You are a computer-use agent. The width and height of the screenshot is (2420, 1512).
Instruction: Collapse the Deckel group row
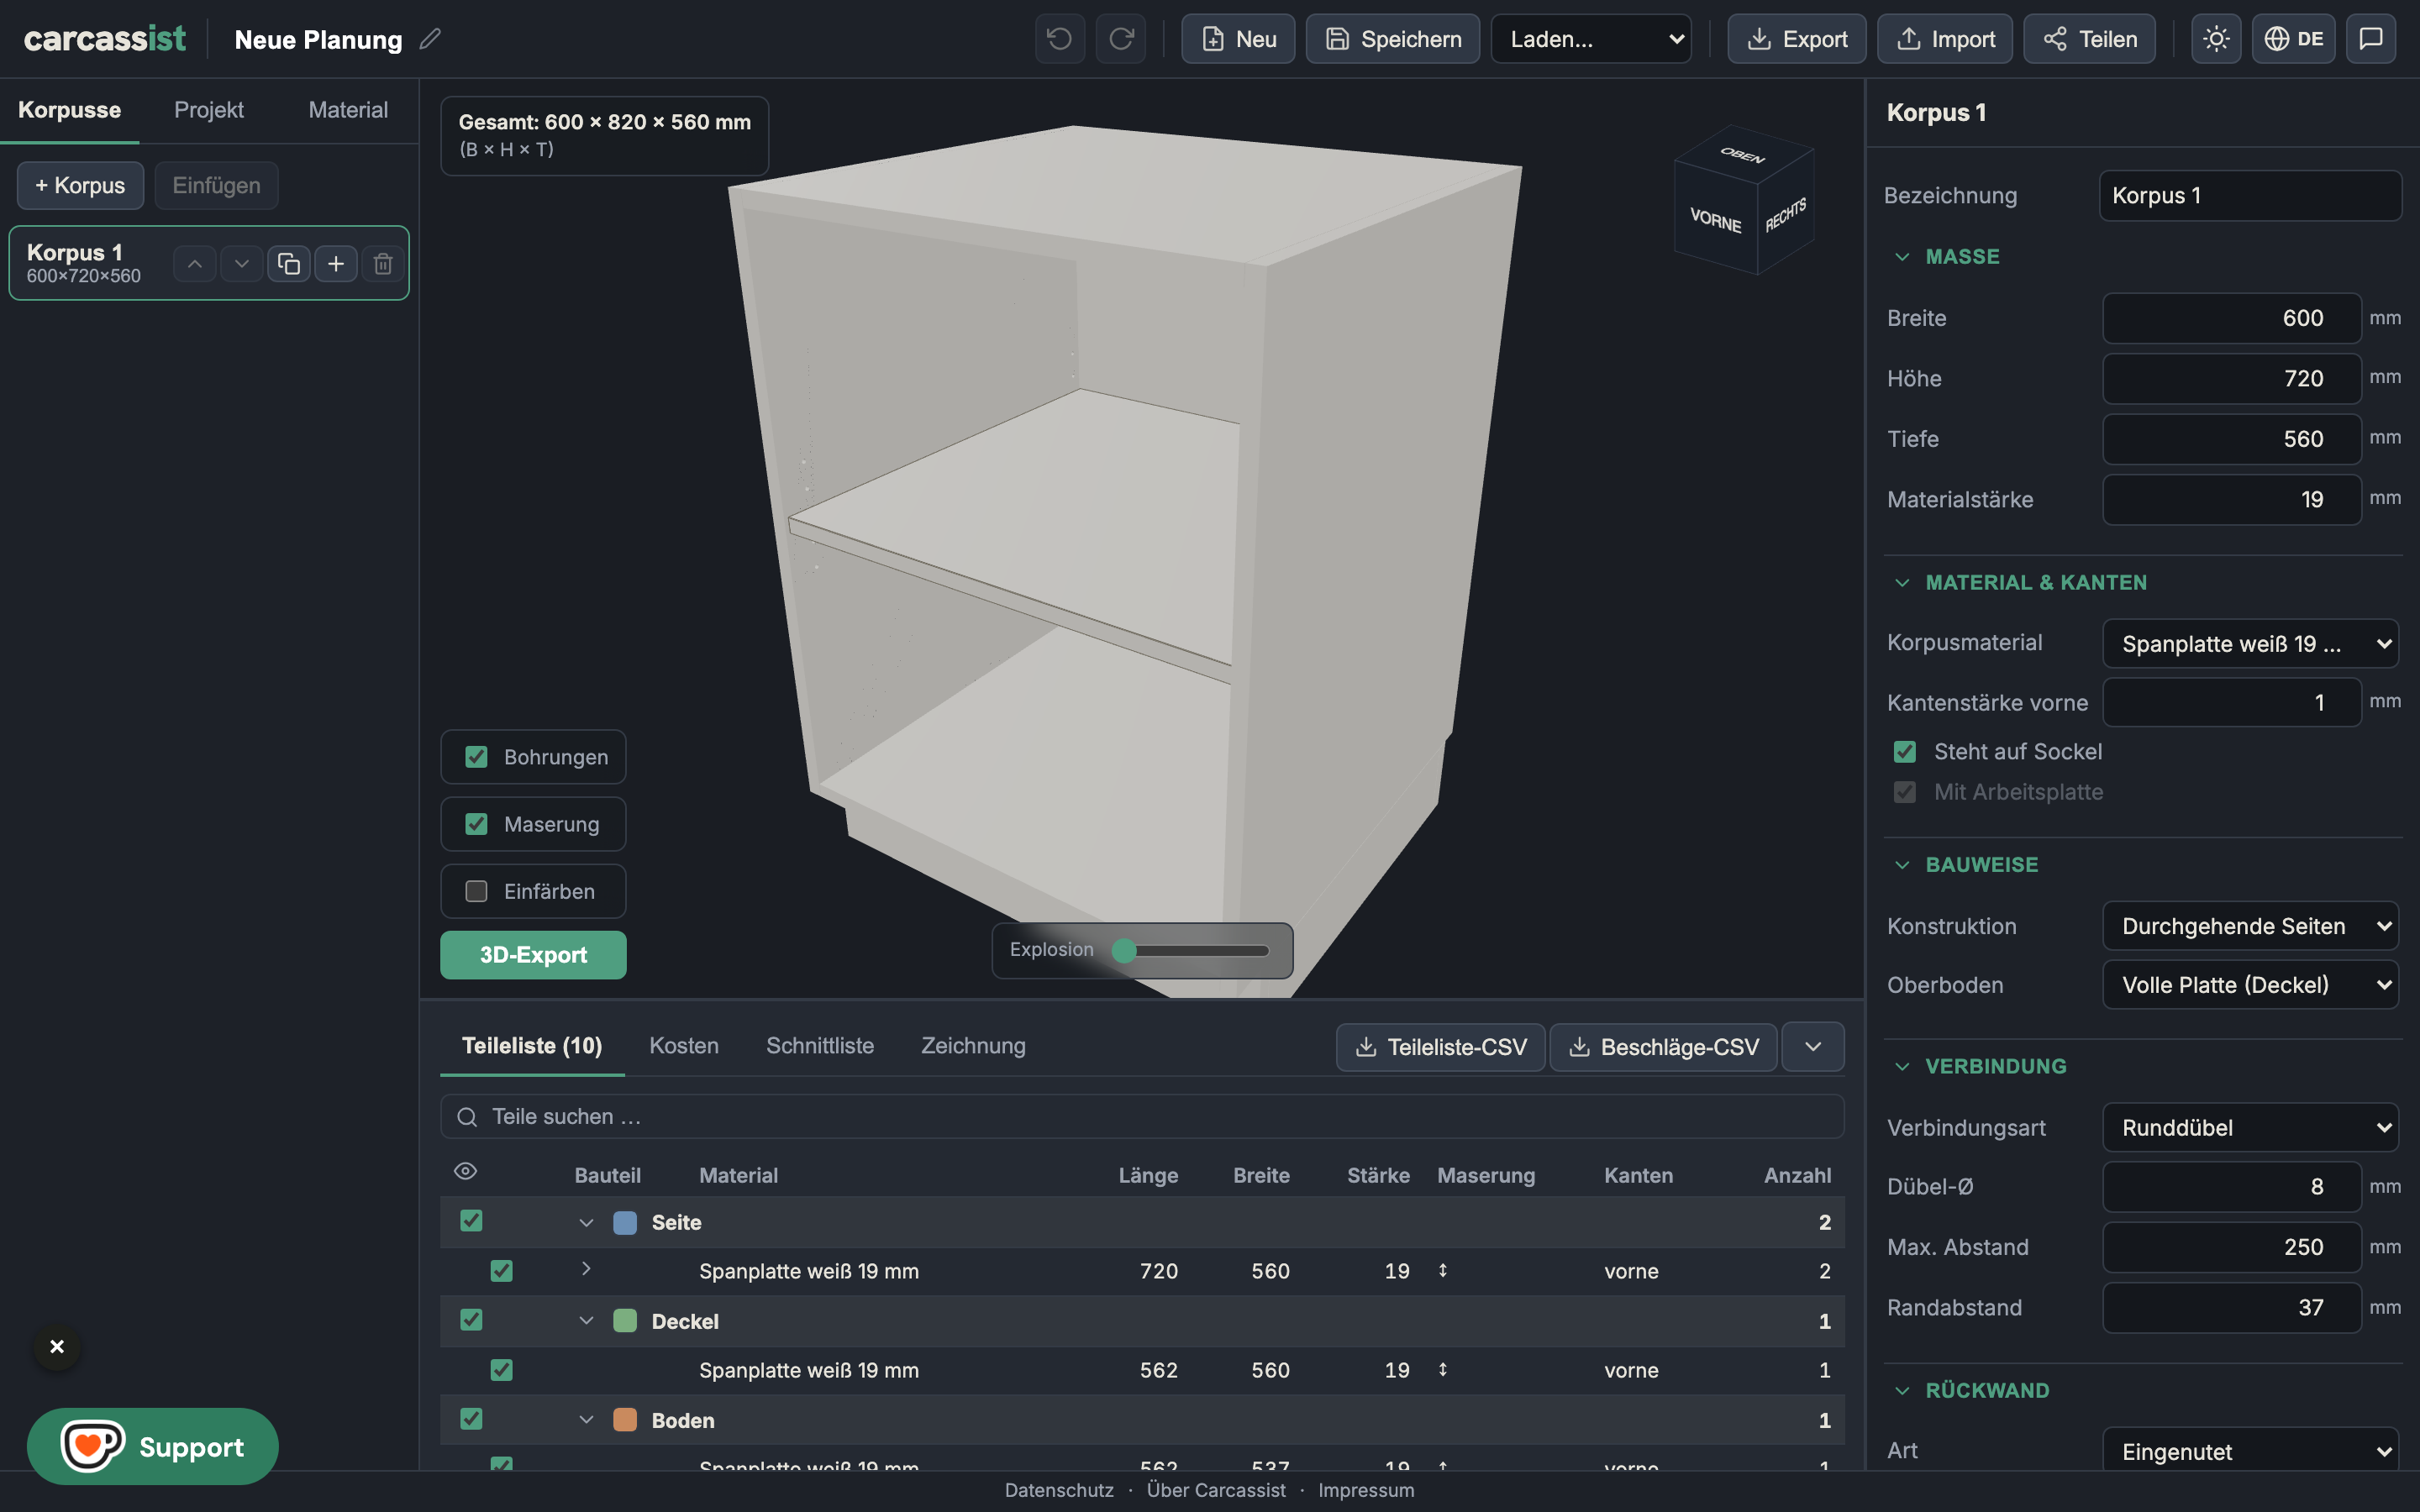(x=587, y=1321)
